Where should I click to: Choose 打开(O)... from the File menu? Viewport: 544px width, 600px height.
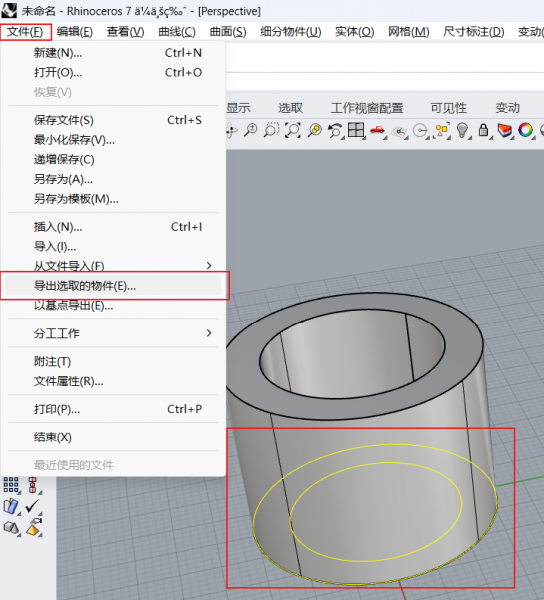(114, 72)
